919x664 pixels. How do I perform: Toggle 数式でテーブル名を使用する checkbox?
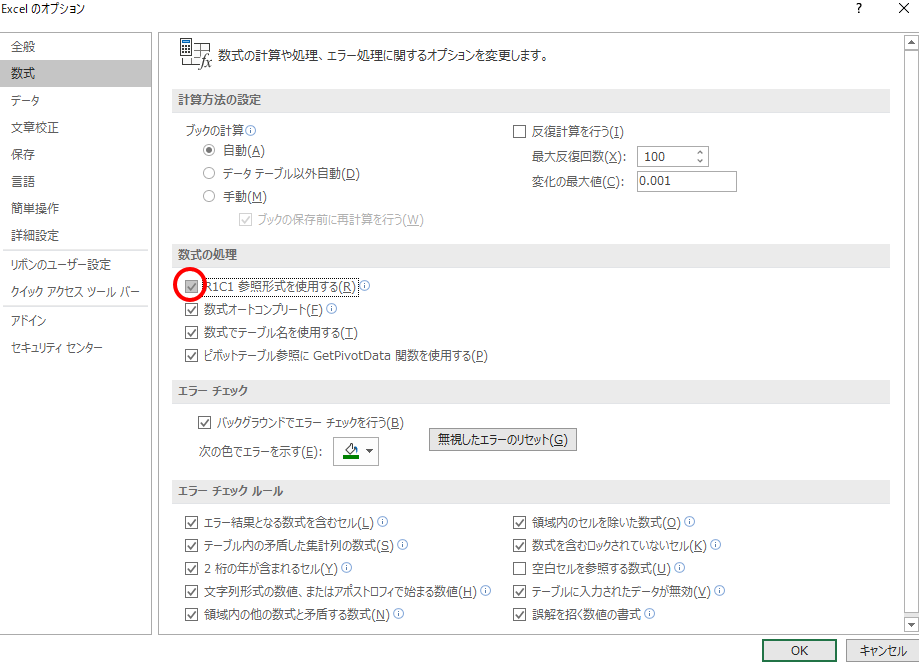click(191, 332)
